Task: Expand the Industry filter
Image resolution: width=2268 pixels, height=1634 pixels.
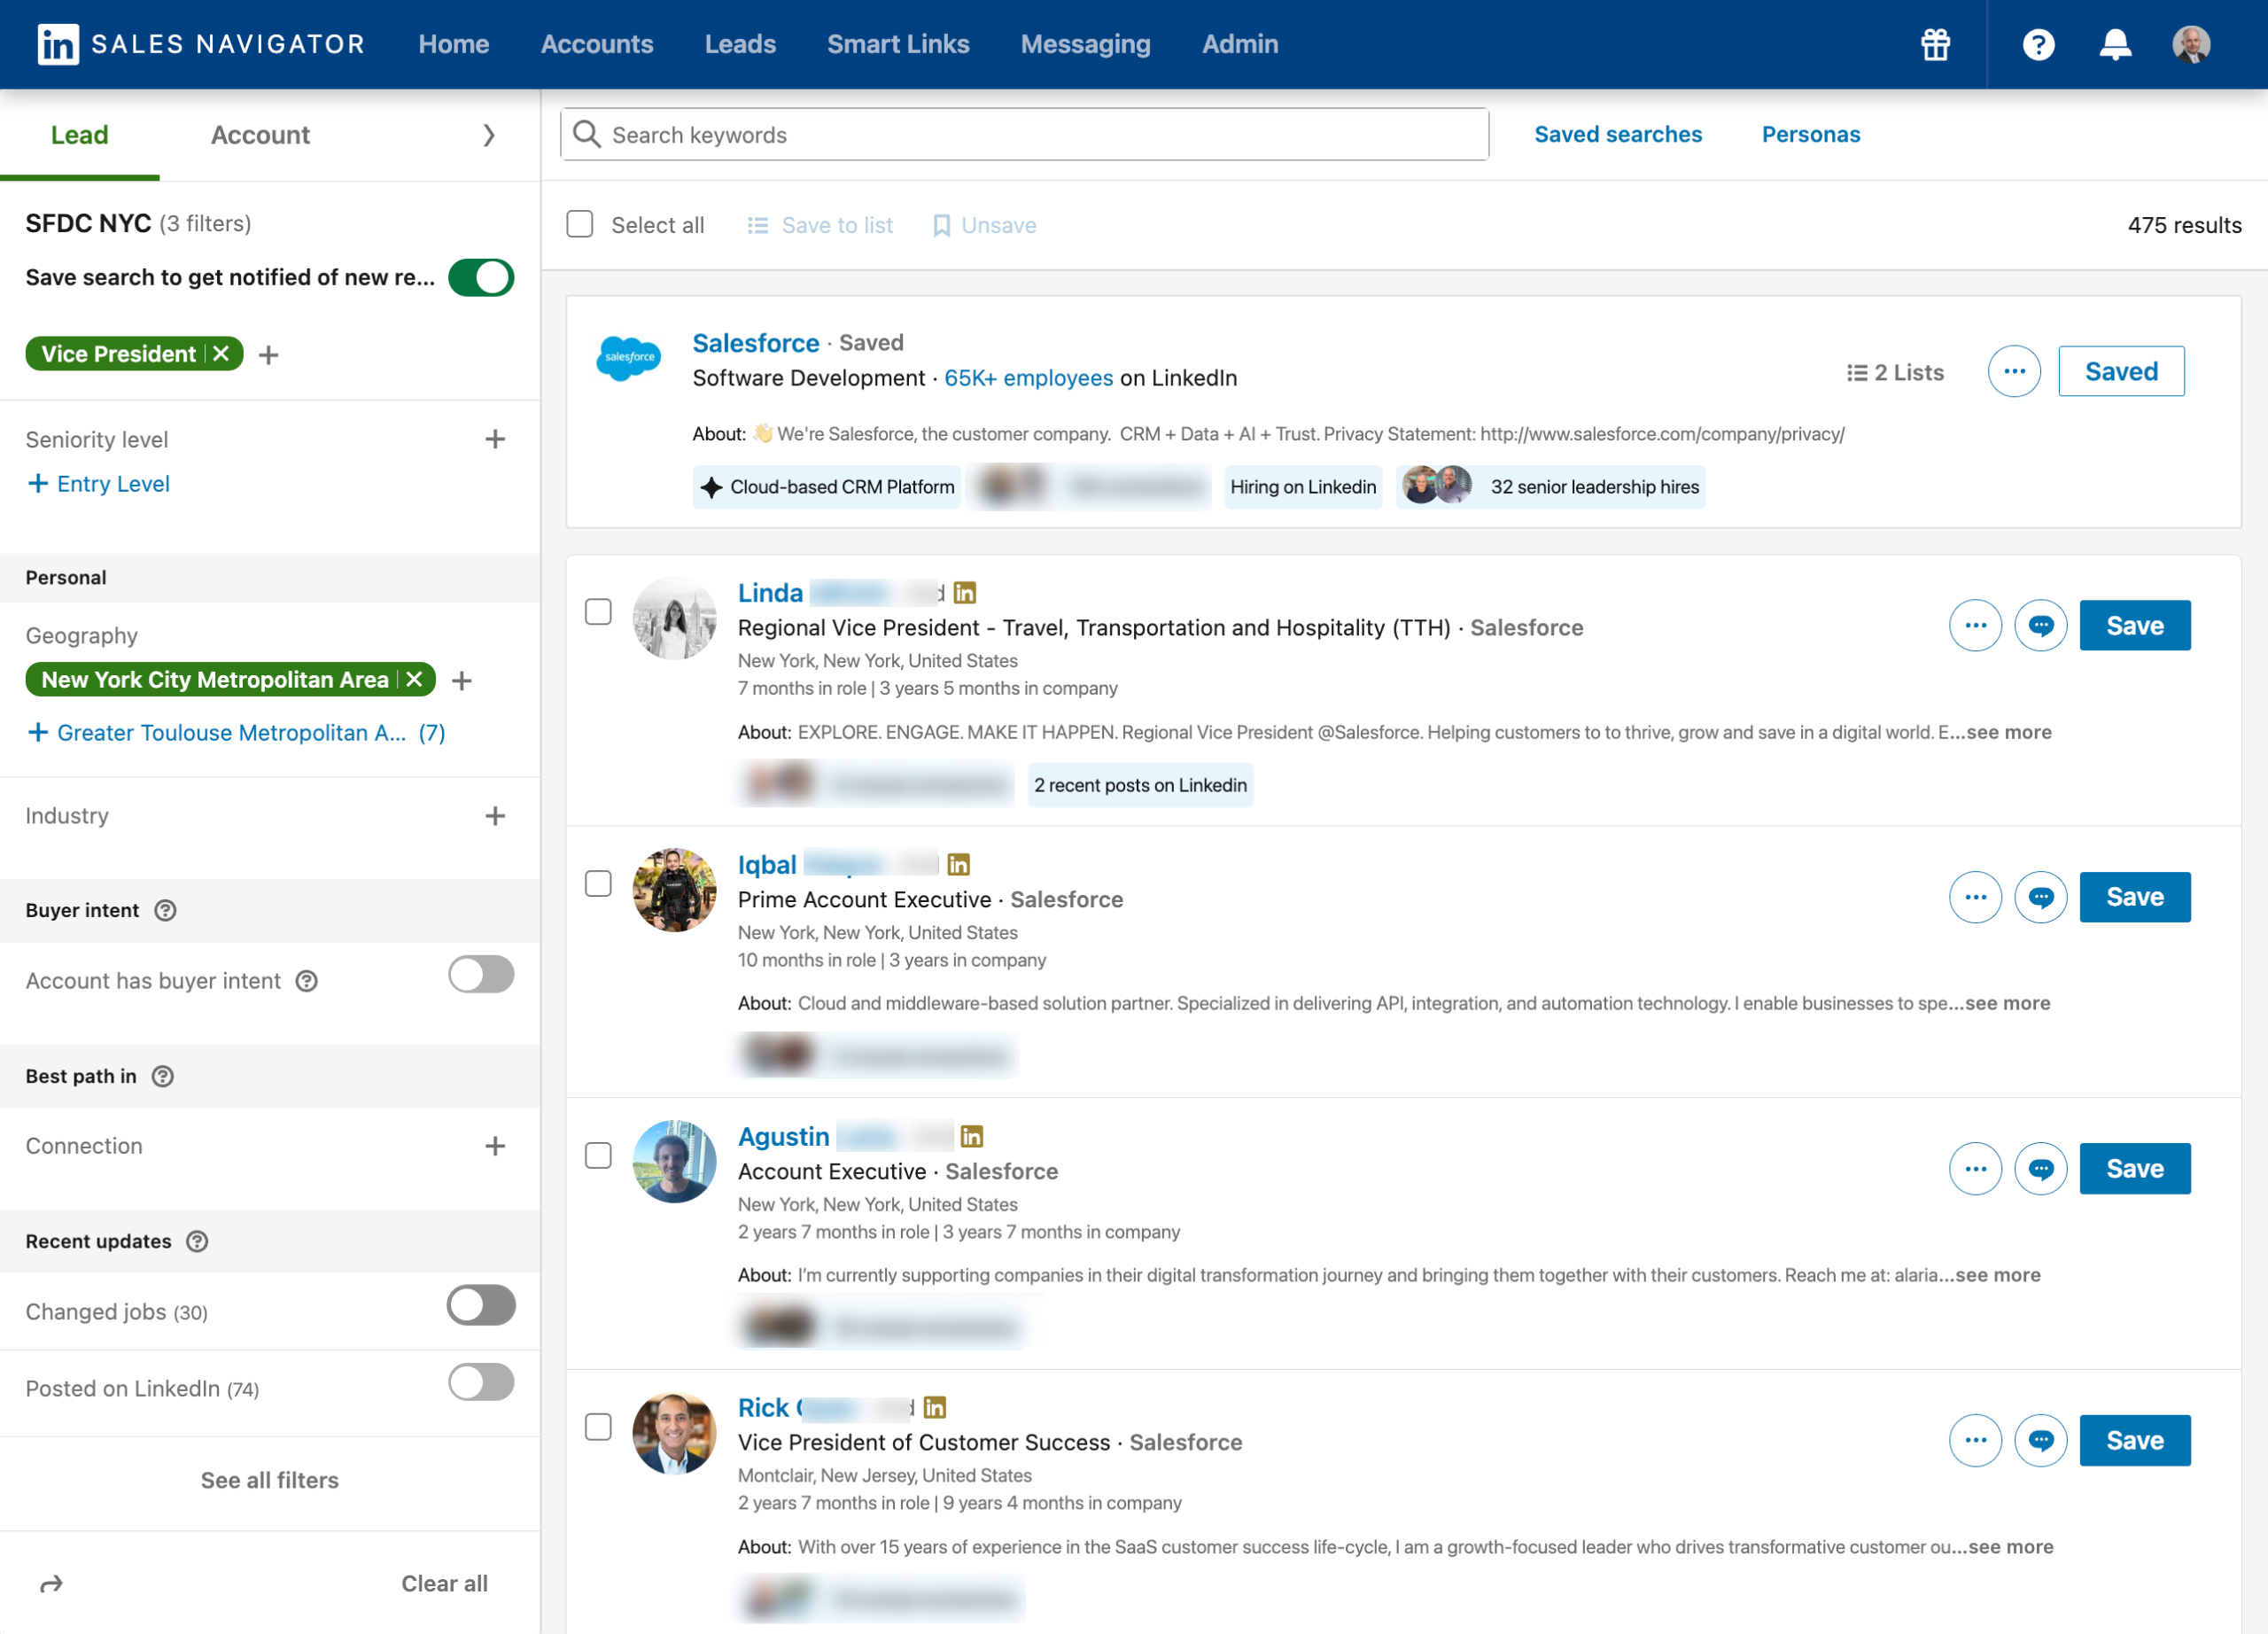Action: (495, 816)
